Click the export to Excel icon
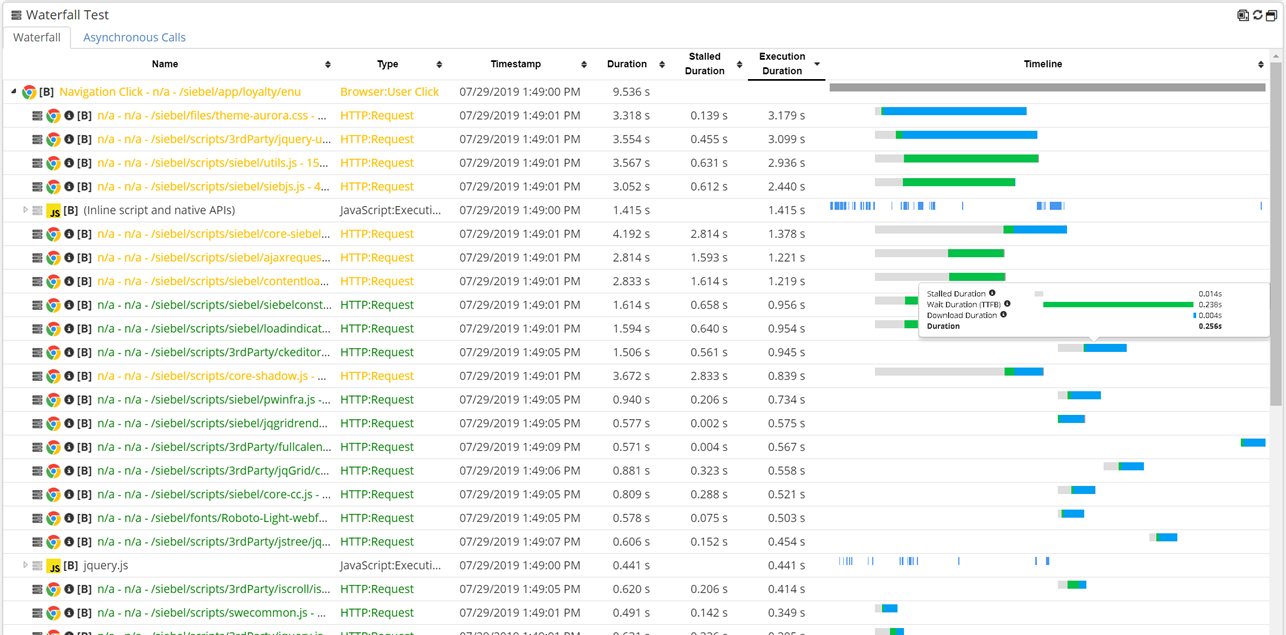 coord(1243,15)
